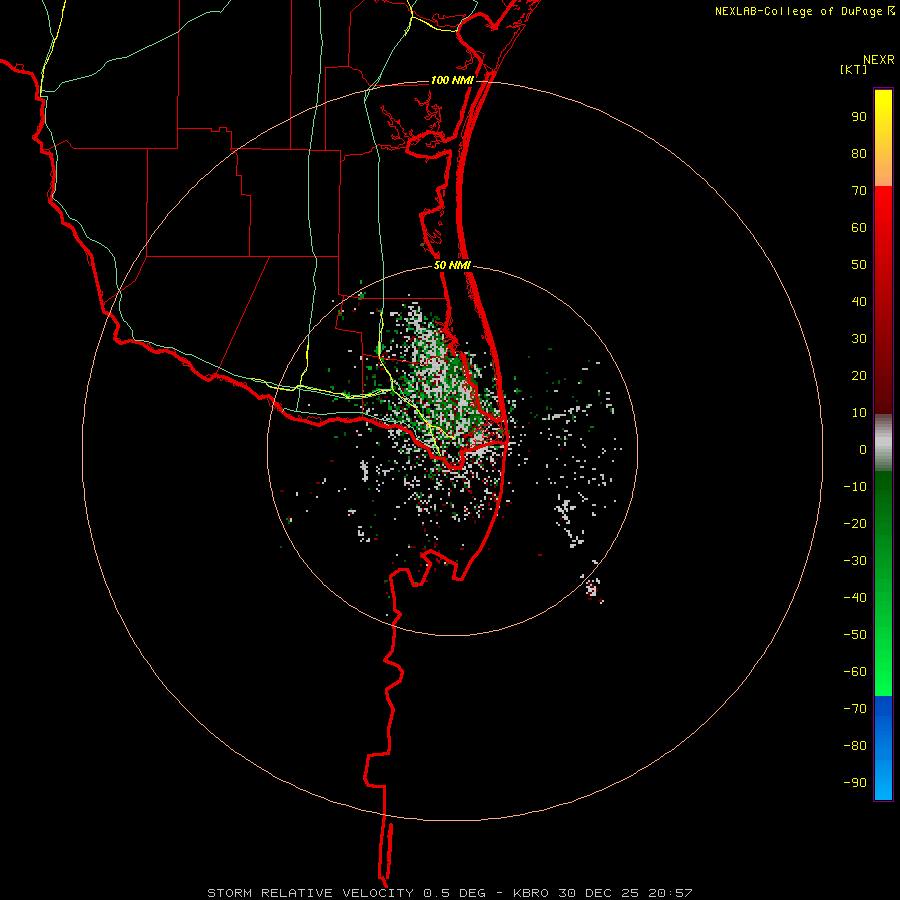Click the -90 knot legend value

(x=855, y=783)
